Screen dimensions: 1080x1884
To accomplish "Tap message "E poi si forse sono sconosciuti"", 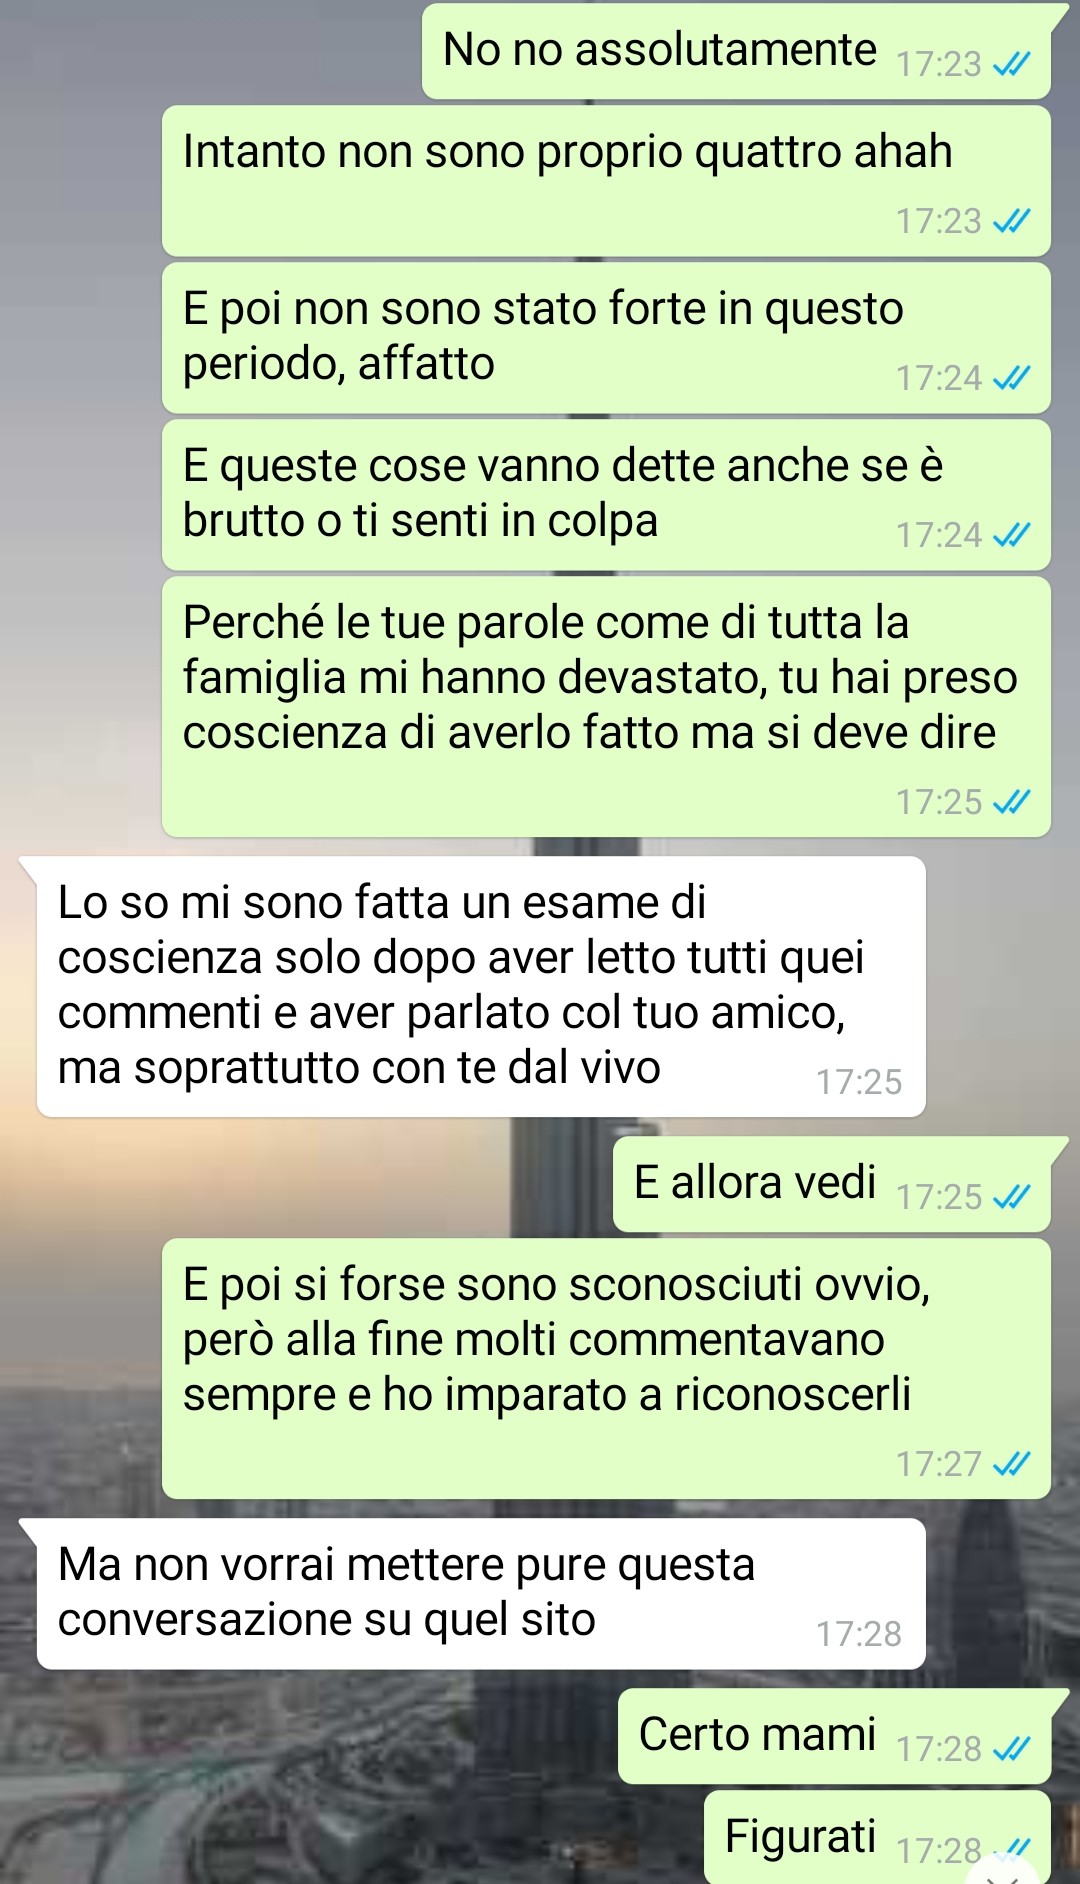I will tap(606, 1369).
